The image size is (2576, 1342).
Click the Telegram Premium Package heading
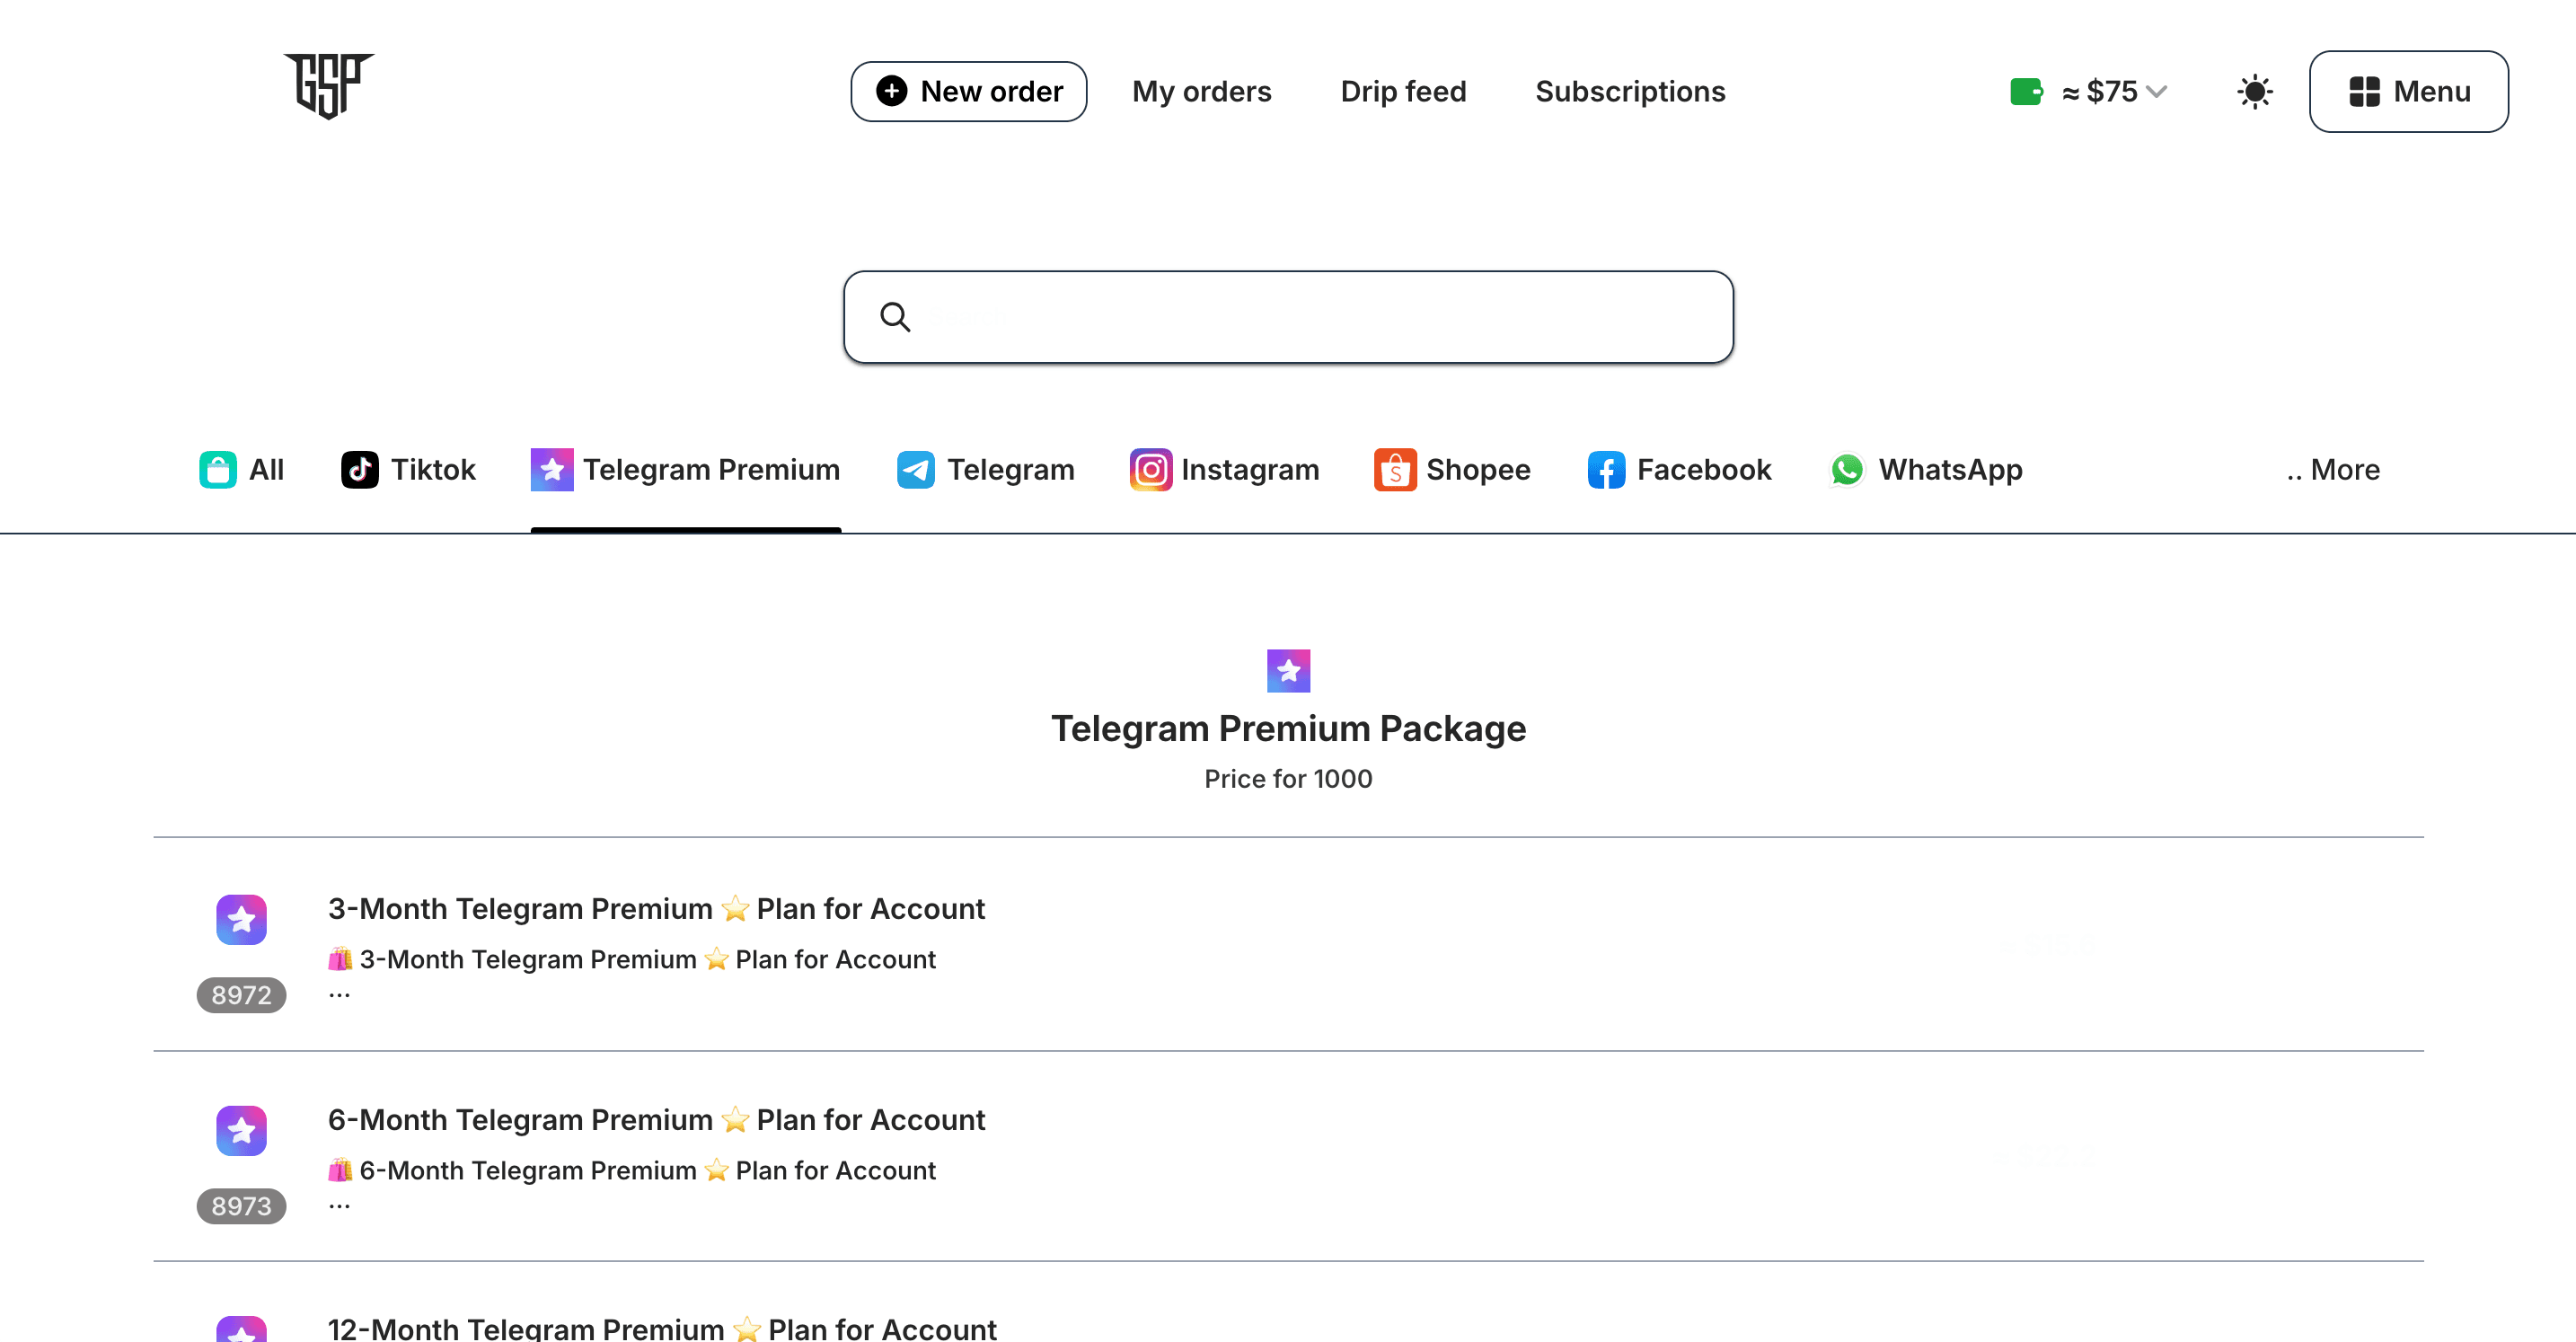point(1288,728)
